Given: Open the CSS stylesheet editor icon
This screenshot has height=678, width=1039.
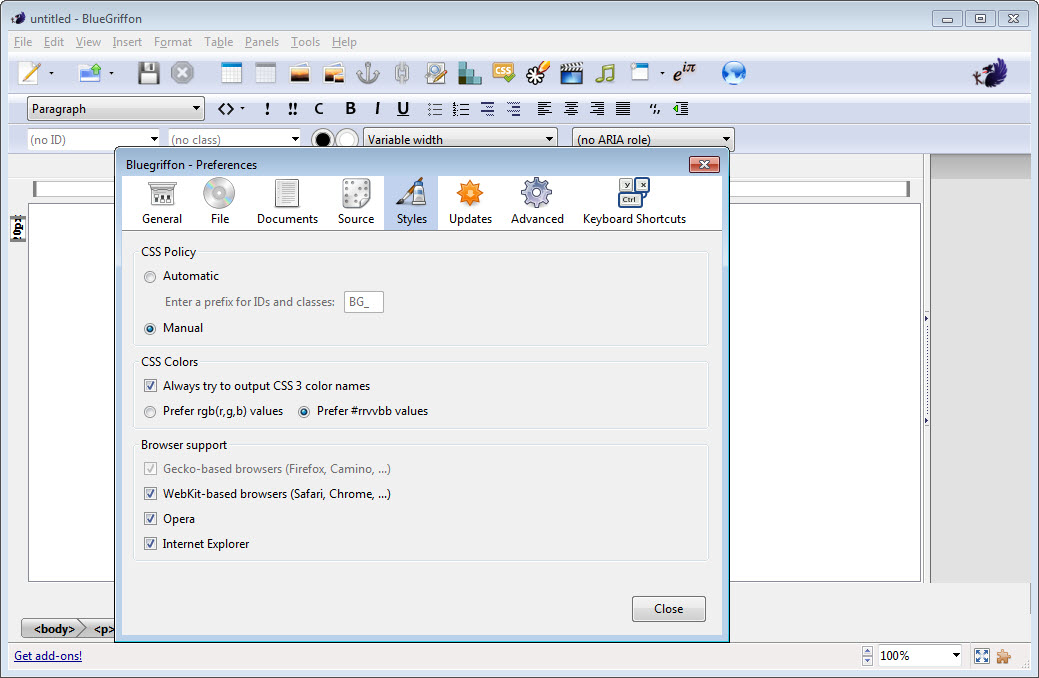Looking at the screenshot, I should 504,73.
